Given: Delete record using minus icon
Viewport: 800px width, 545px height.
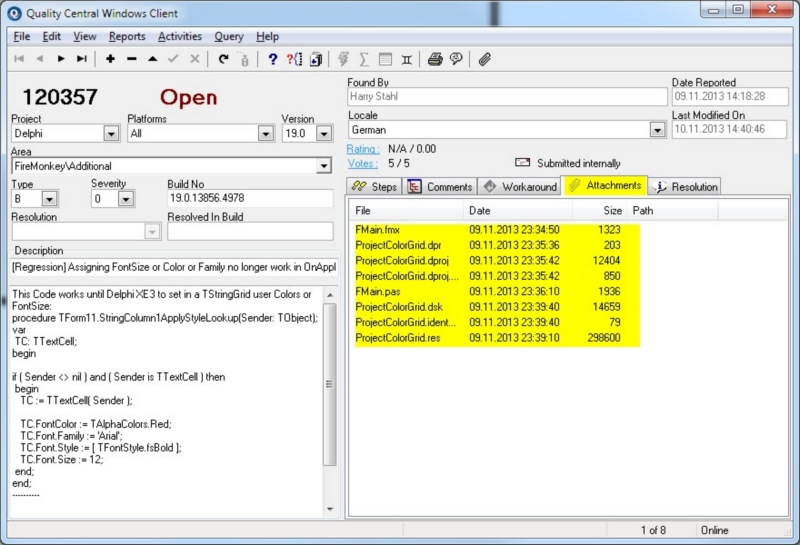Looking at the screenshot, I should (x=132, y=59).
